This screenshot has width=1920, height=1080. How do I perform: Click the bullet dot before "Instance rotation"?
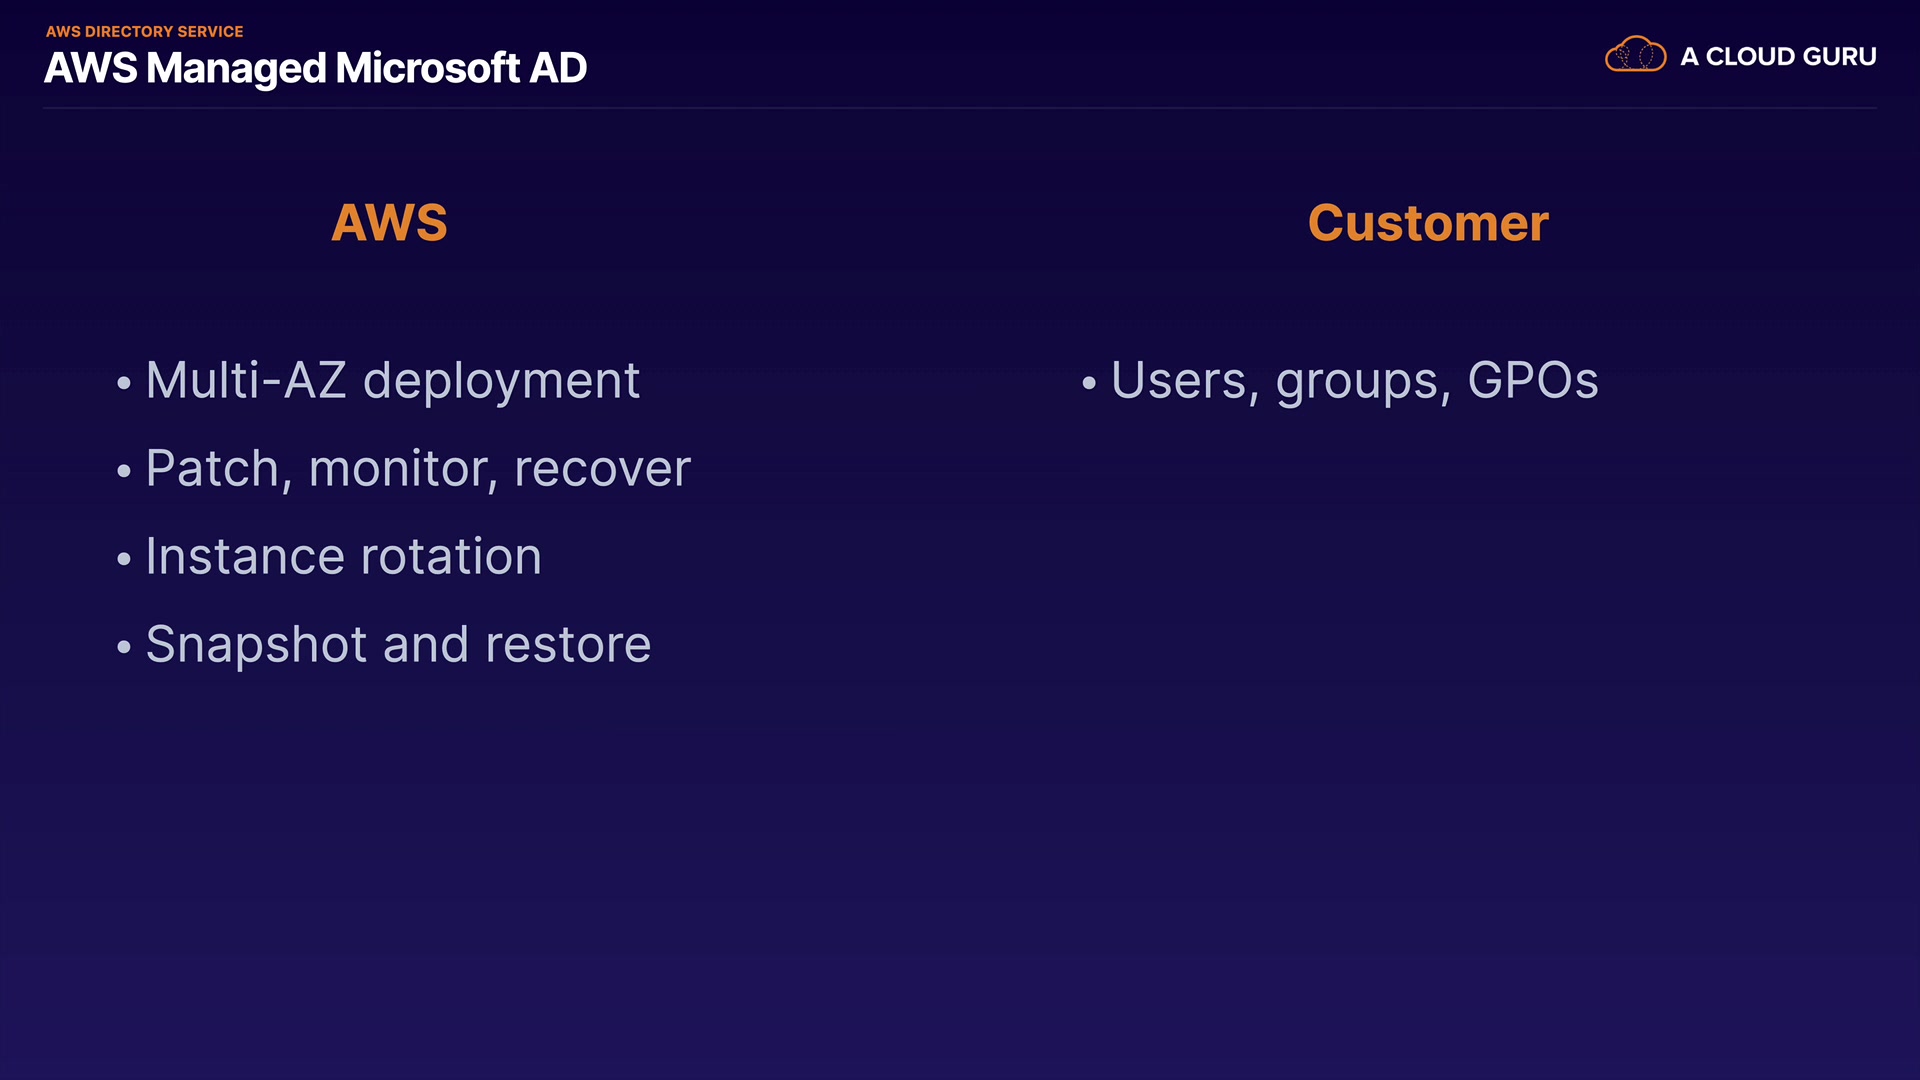pos(124,559)
